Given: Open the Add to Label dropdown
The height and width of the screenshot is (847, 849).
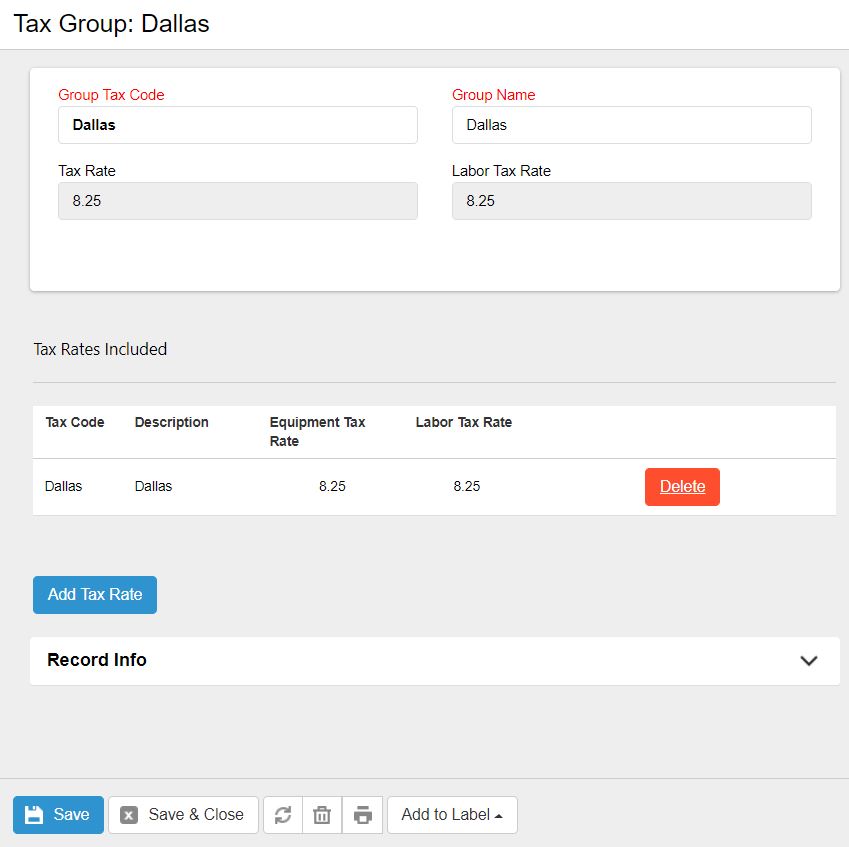Looking at the screenshot, I should coord(452,815).
